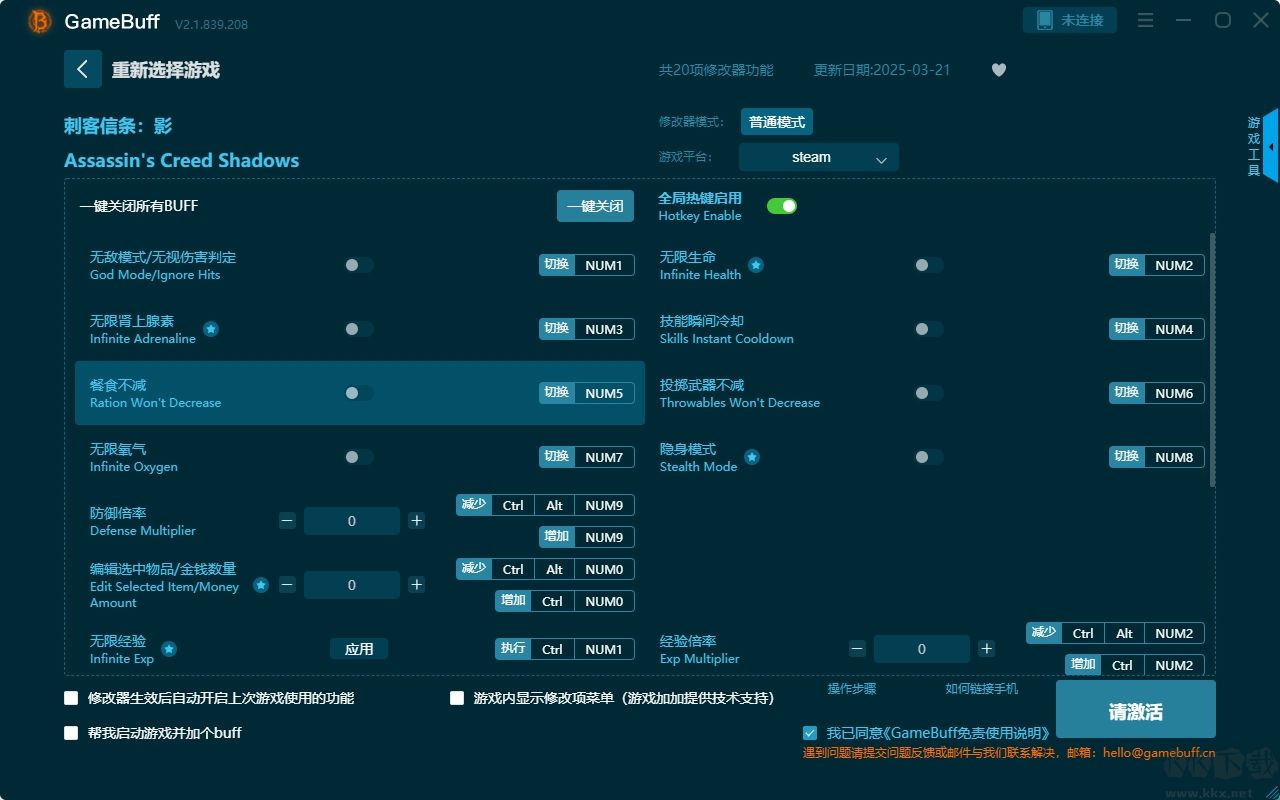Check auto-enable last used functions checkbox
Screen dimensions: 1280x800
(x=71, y=698)
